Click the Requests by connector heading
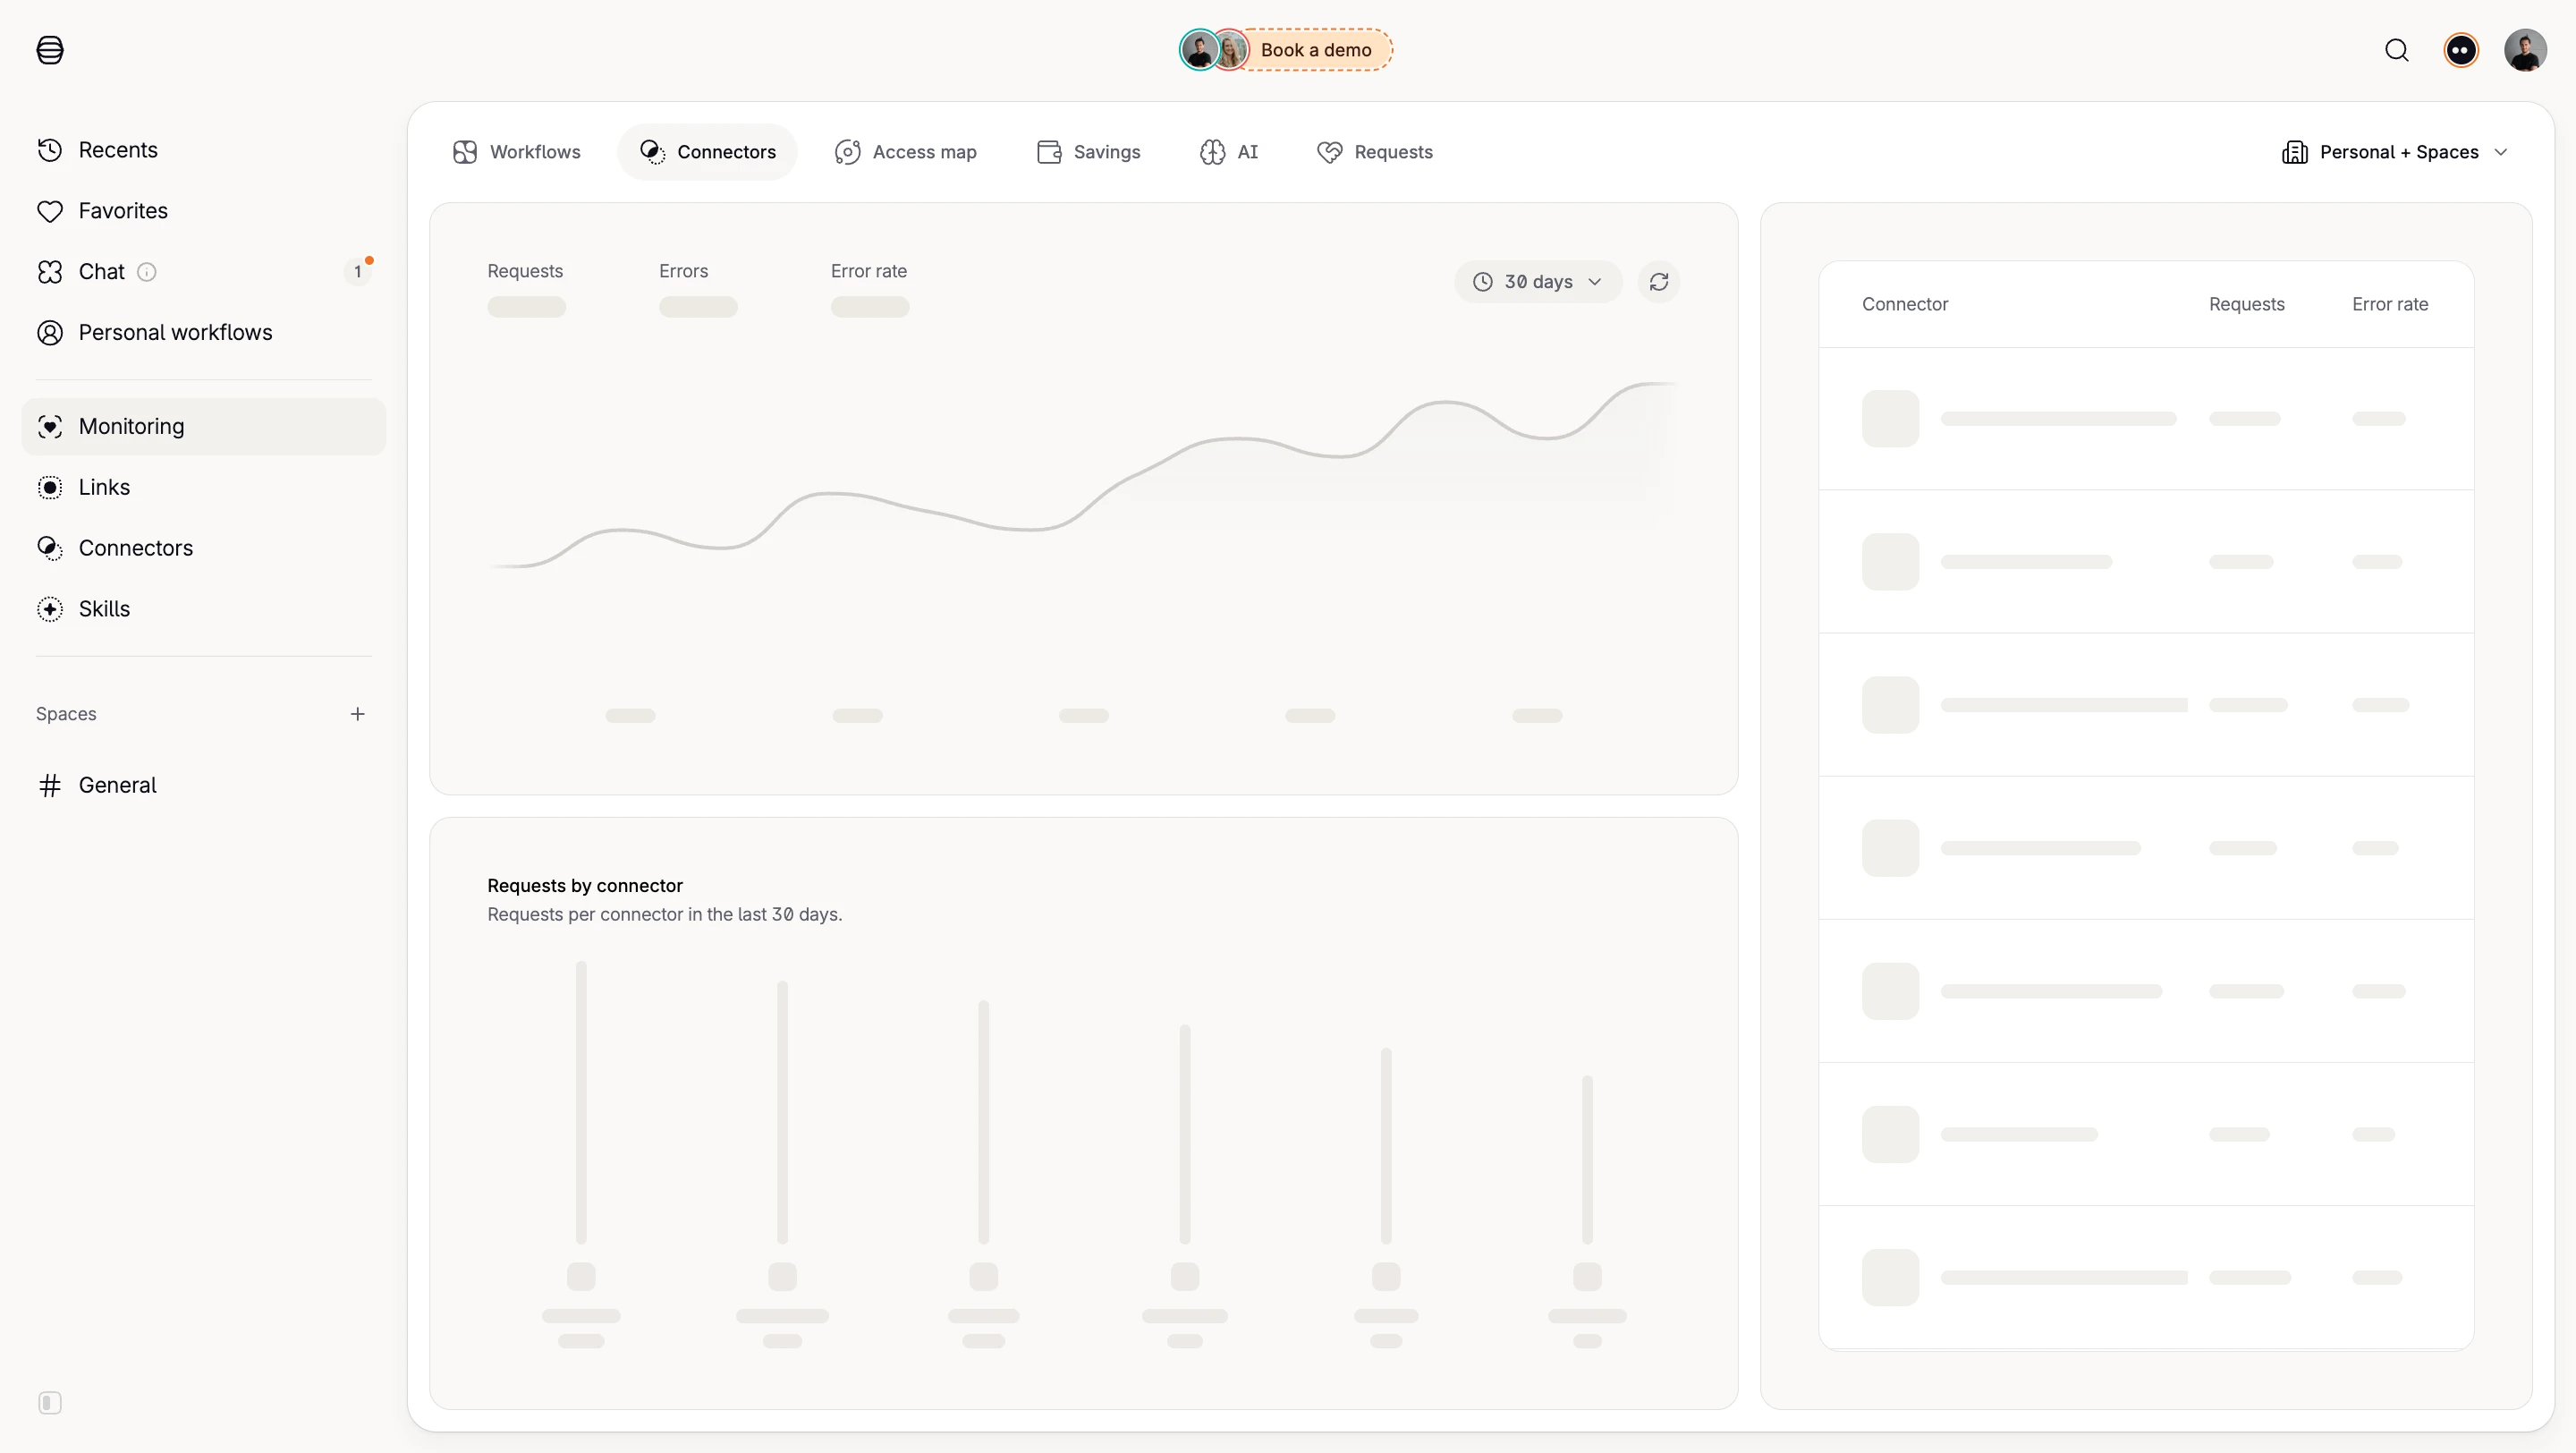The width and height of the screenshot is (2576, 1453). point(585,886)
